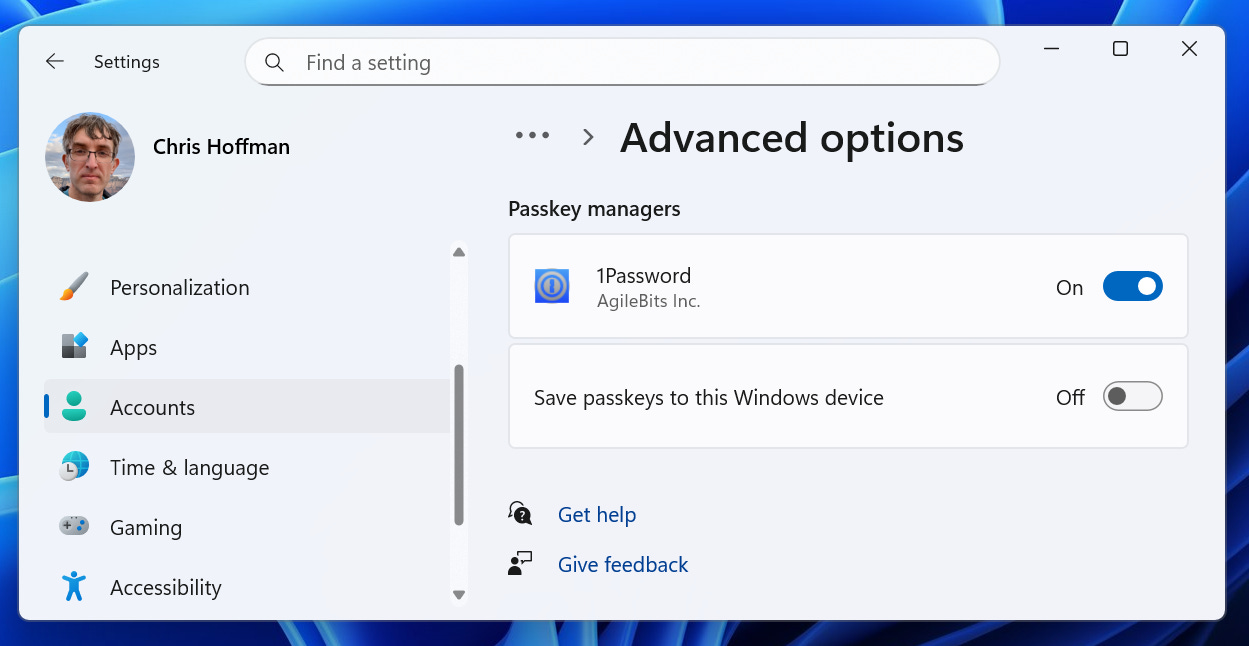The height and width of the screenshot is (646, 1249).
Task: Open the breadcrumb ellipsis menu
Action: pos(532,137)
